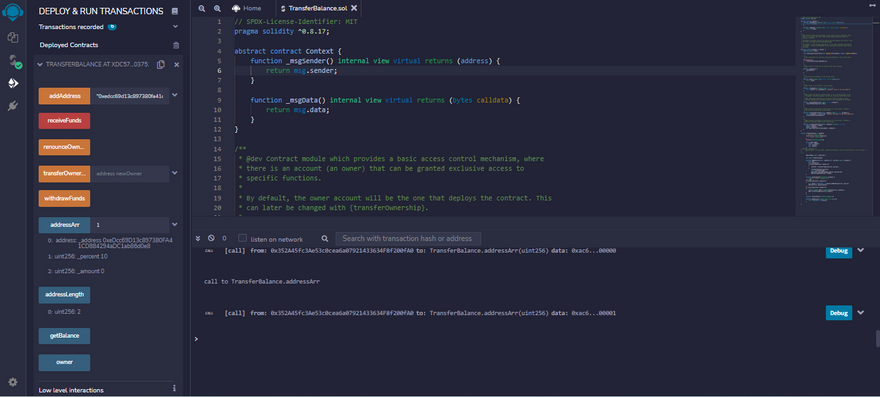
Task: Debug the last addressArr call
Action: (x=838, y=313)
